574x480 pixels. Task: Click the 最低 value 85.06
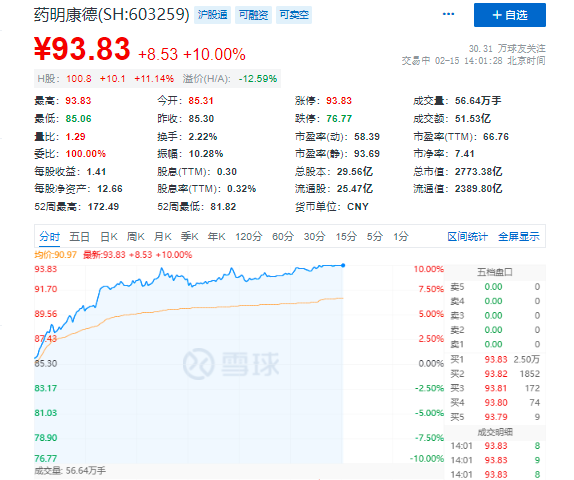click(x=78, y=119)
